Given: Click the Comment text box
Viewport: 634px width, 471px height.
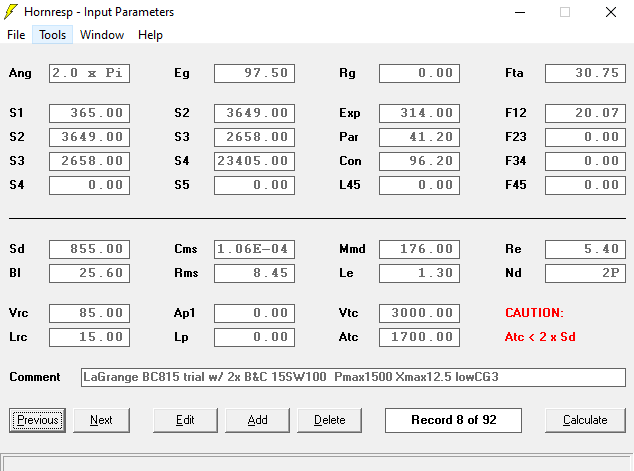Looking at the screenshot, I should pyautogui.click(x=353, y=377).
